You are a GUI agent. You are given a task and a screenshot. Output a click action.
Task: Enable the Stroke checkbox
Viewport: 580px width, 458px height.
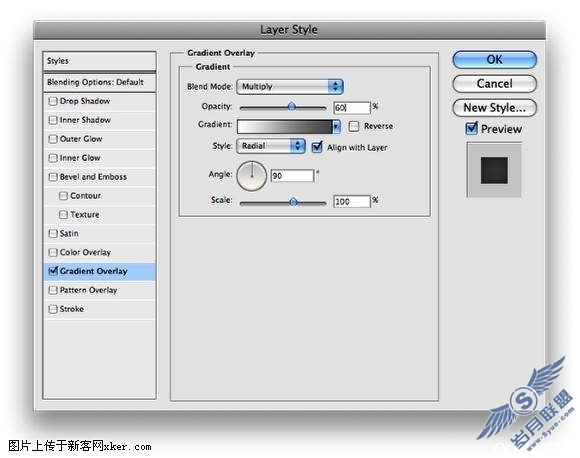pos(53,309)
